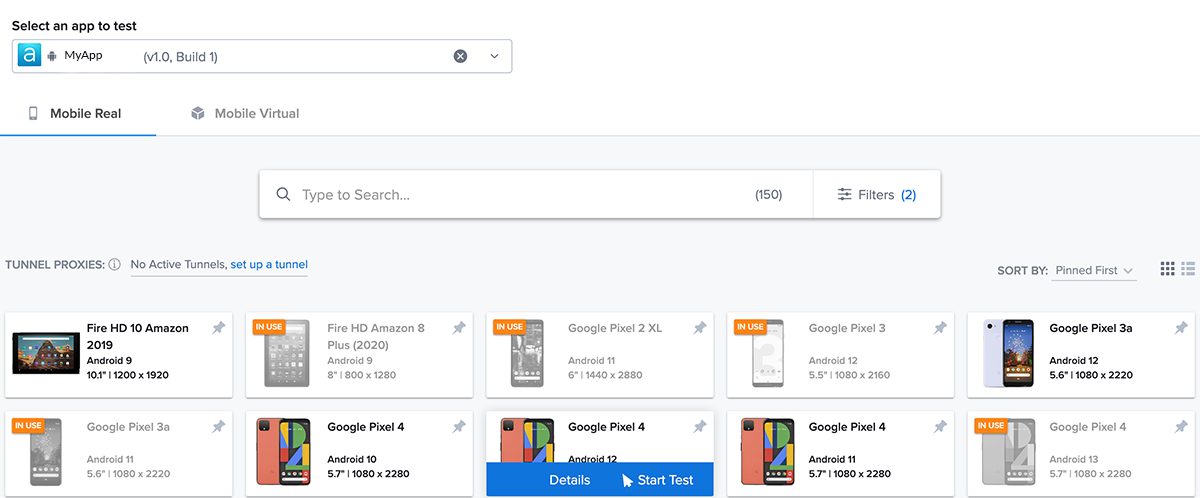Pin the Fire HD 10 Amazon 2019 device
The width and height of the screenshot is (1200, 498).
coord(218,328)
